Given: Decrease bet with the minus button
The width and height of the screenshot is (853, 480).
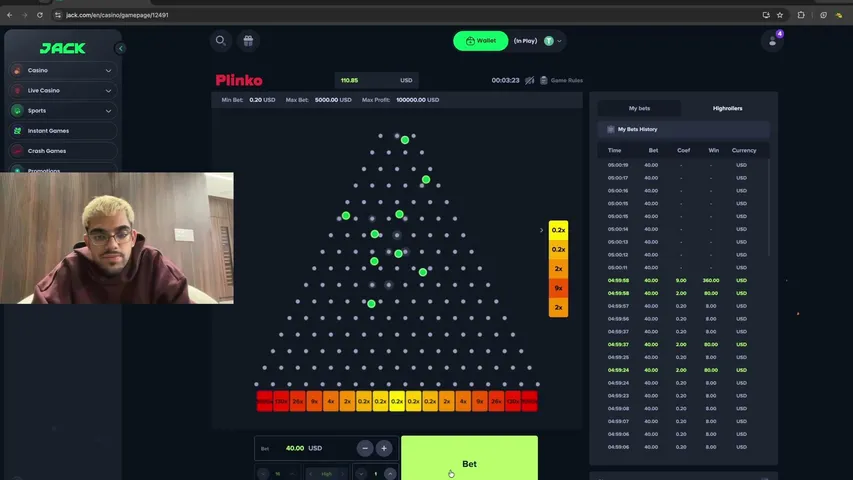Looking at the screenshot, I should [365, 448].
